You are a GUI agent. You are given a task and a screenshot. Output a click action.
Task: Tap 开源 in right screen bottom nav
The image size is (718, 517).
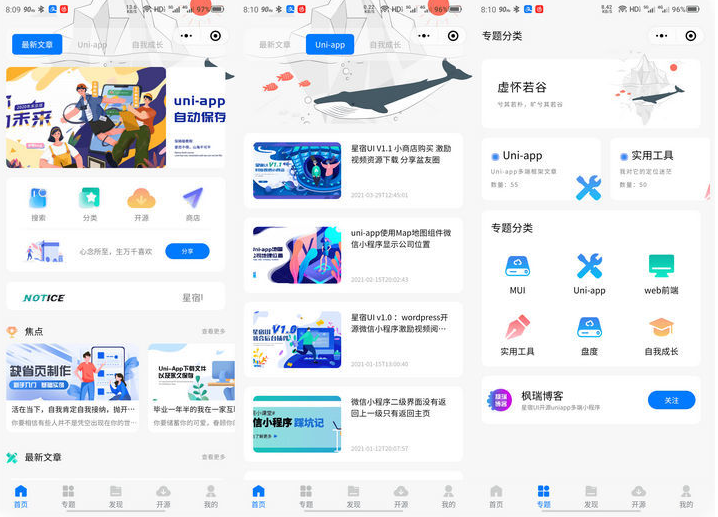point(638,496)
